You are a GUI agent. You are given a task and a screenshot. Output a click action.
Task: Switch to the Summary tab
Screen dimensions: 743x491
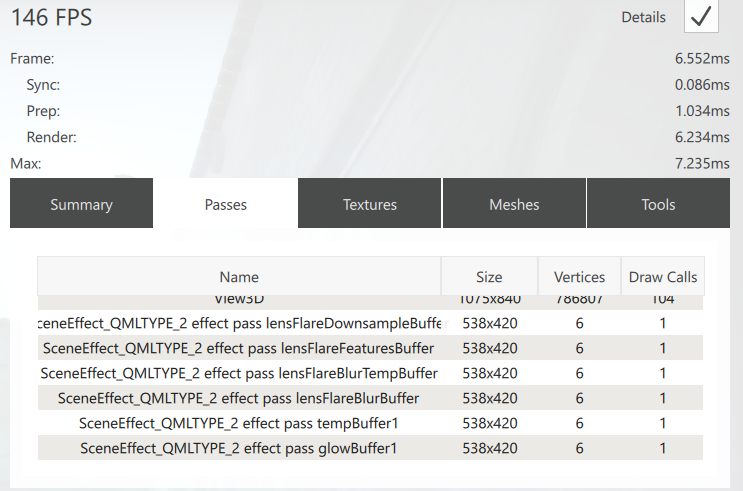click(x=81, y=204)
